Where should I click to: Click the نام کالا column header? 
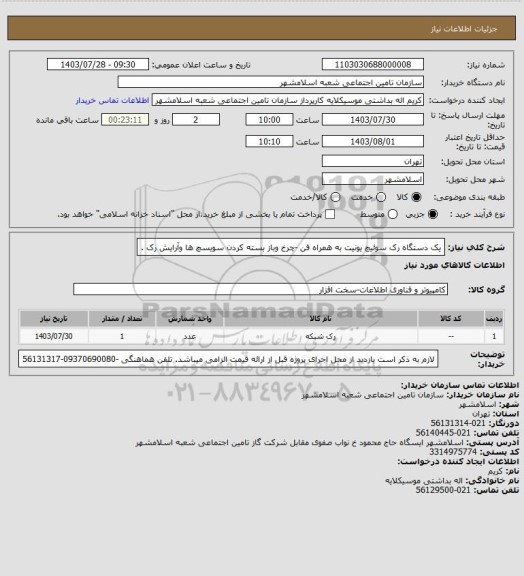coord(320,318)
